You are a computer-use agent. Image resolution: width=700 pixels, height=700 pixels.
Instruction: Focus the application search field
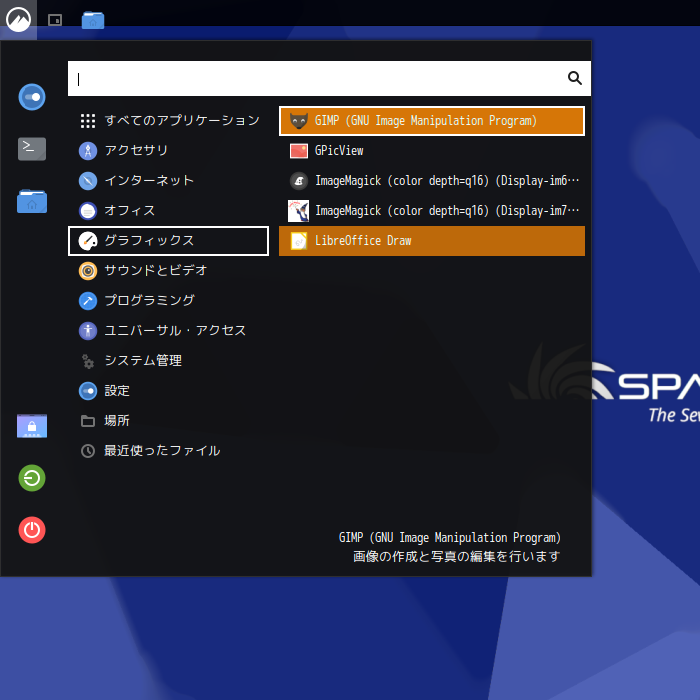click(x=329, y=79)
